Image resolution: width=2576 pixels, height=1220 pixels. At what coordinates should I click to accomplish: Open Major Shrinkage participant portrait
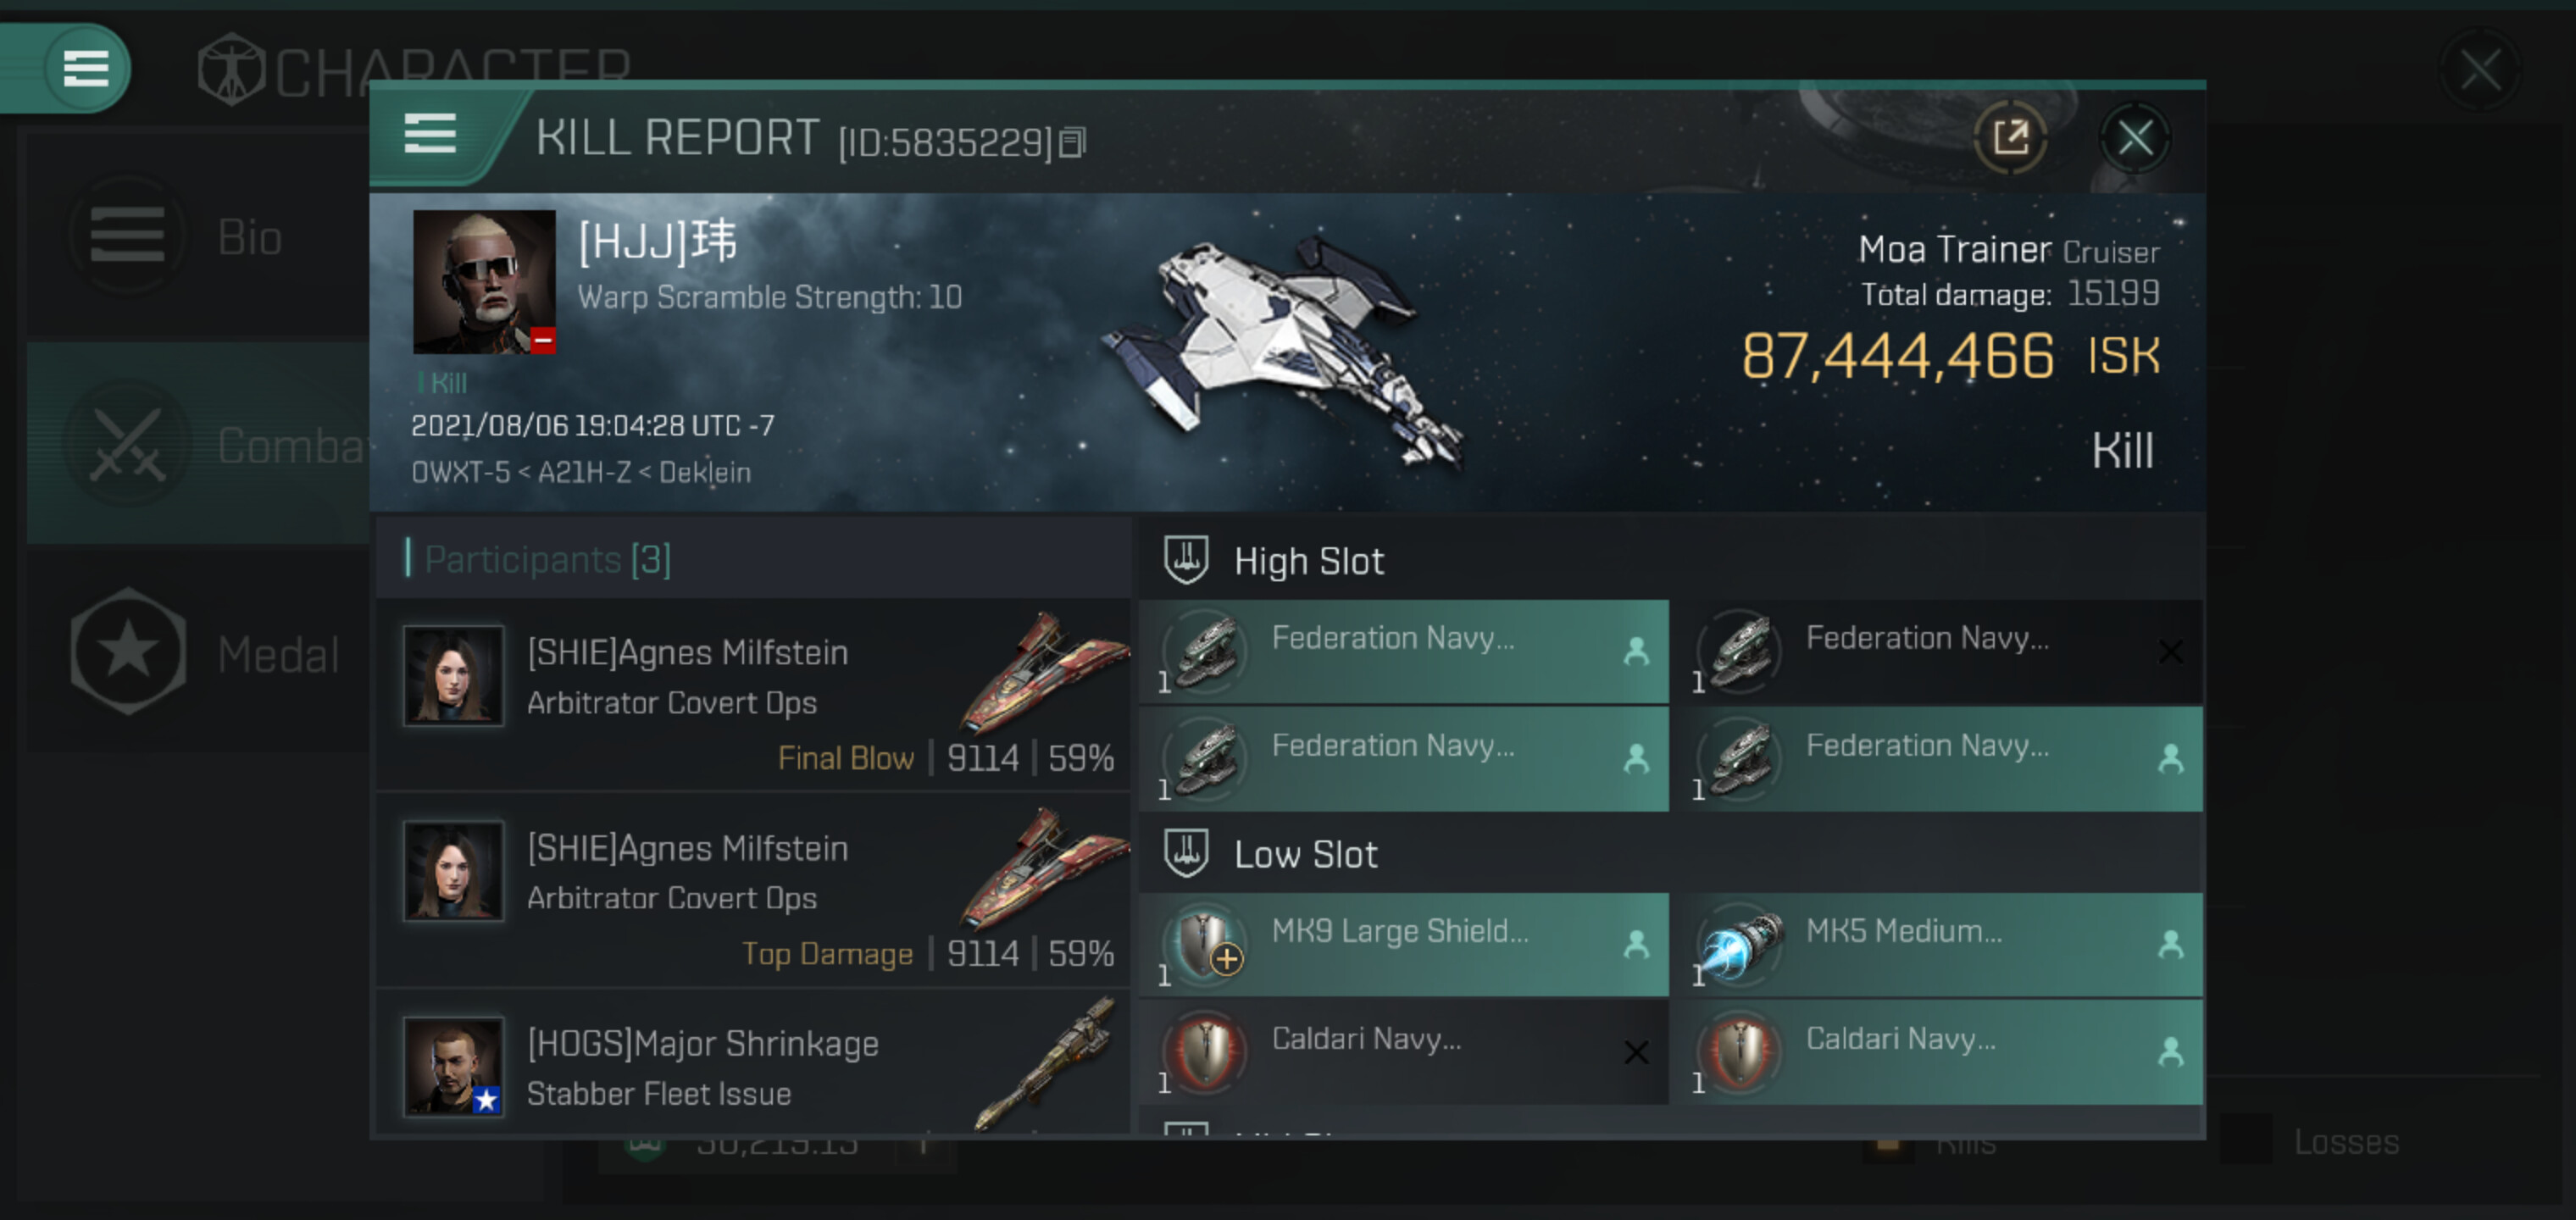[x=453, y=1066]
